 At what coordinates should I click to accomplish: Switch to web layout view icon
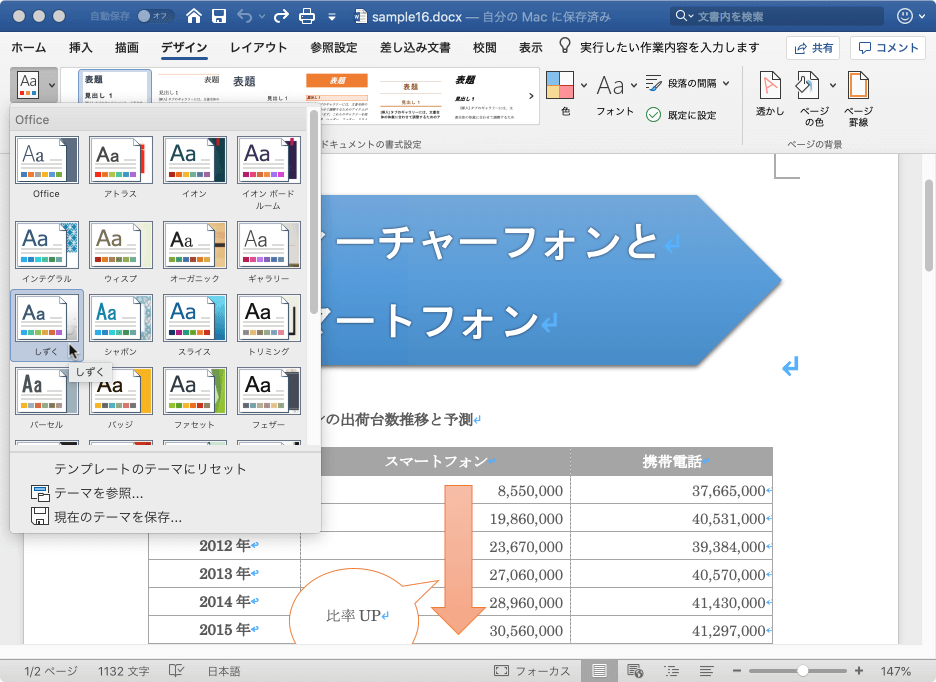pyautogui.click(x=635, y=671)
